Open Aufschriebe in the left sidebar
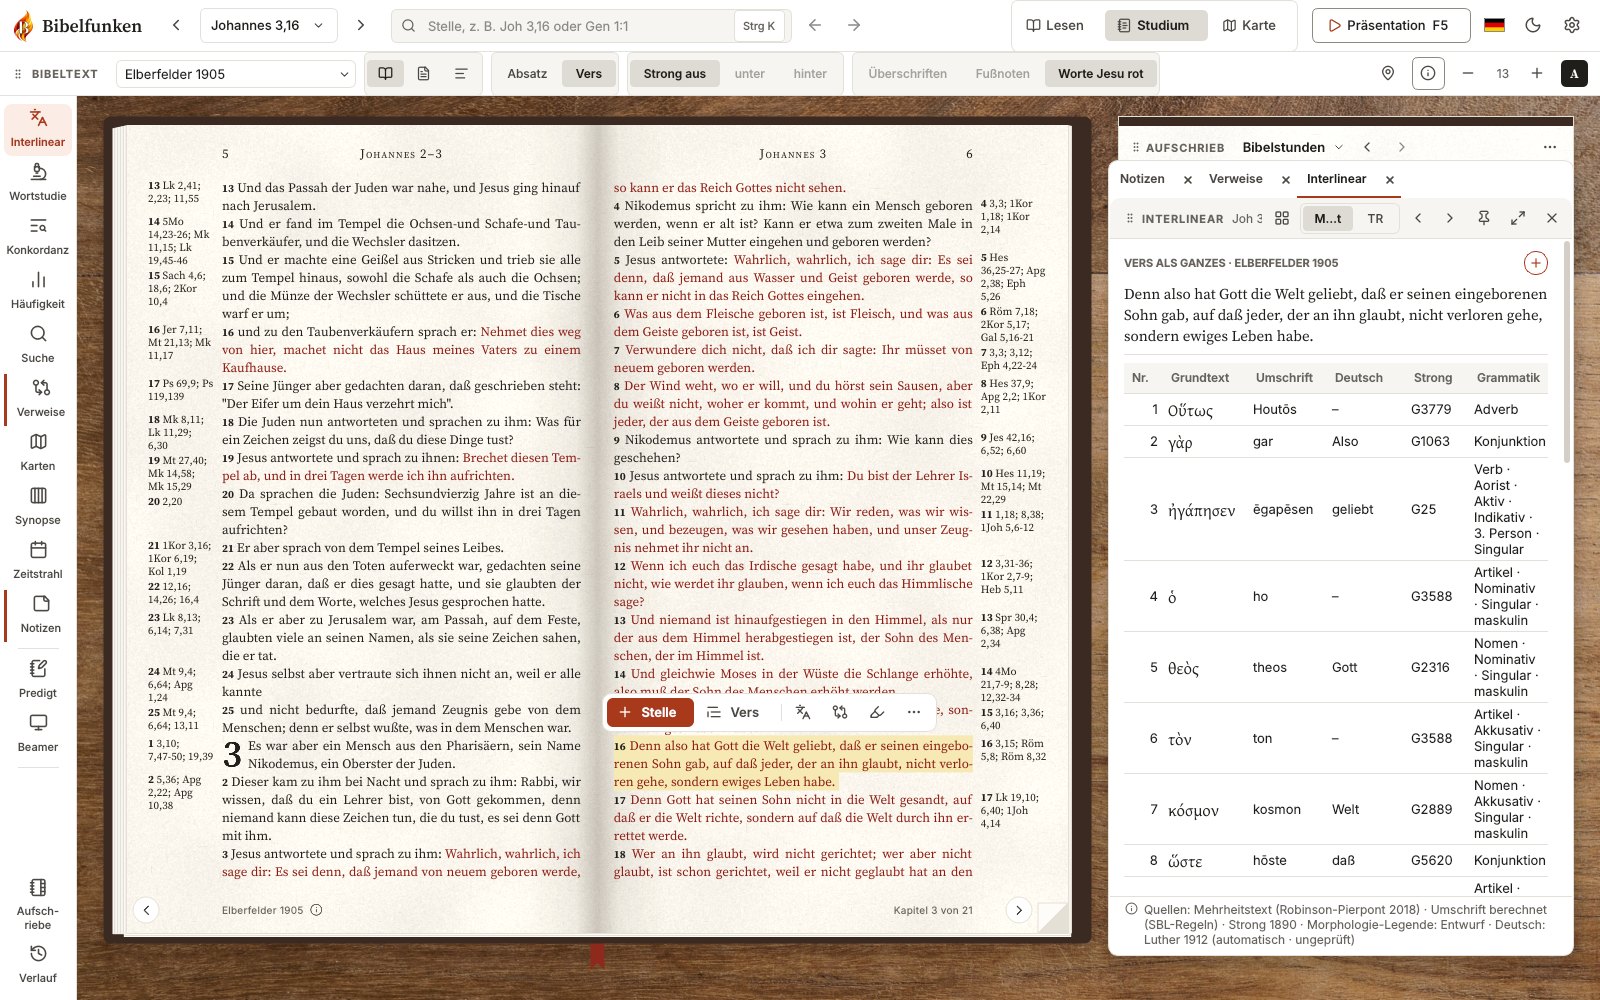1600x1000 pixels. click(x=38, y=904)
